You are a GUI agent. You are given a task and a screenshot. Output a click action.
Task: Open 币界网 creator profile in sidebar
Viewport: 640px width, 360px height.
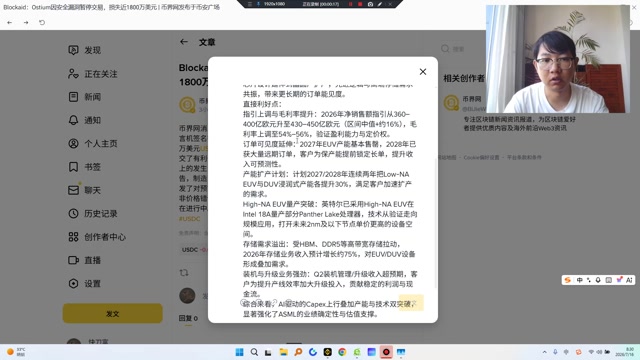click(x=472, y=99)
